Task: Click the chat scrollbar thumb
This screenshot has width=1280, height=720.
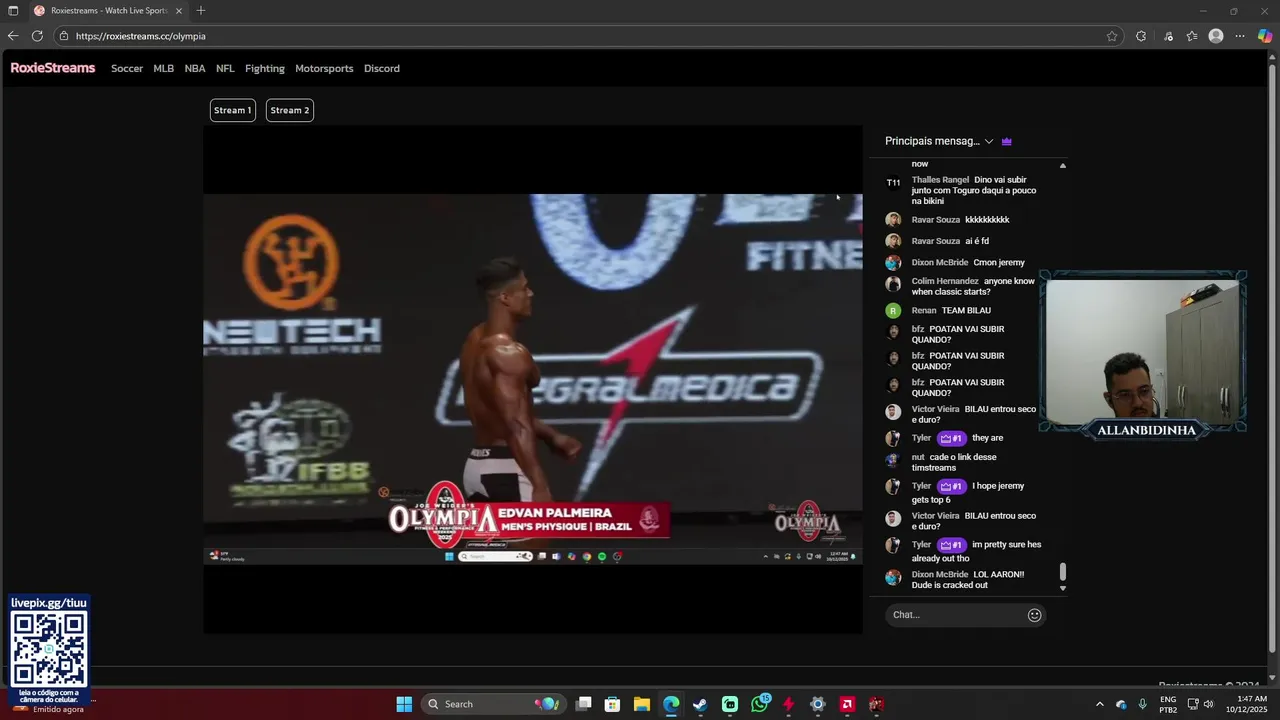Action: pyautogui.click(x=1063, y=572)
